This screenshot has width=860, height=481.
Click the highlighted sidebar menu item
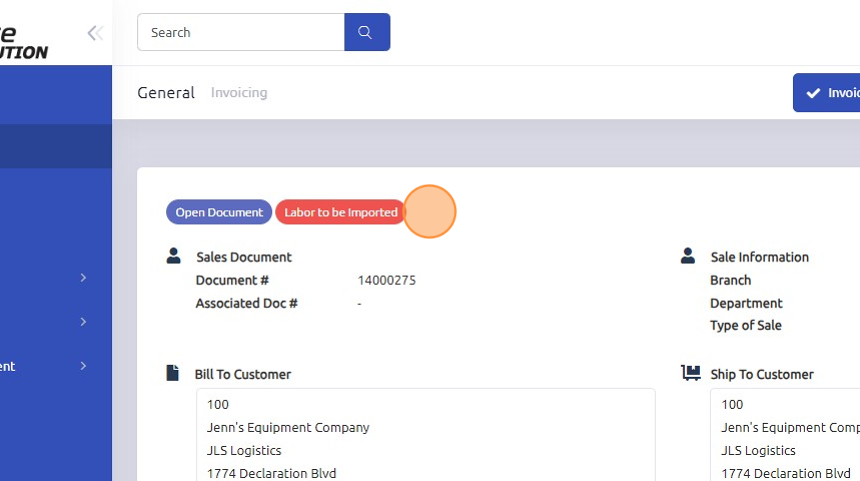tap(56, 146)
